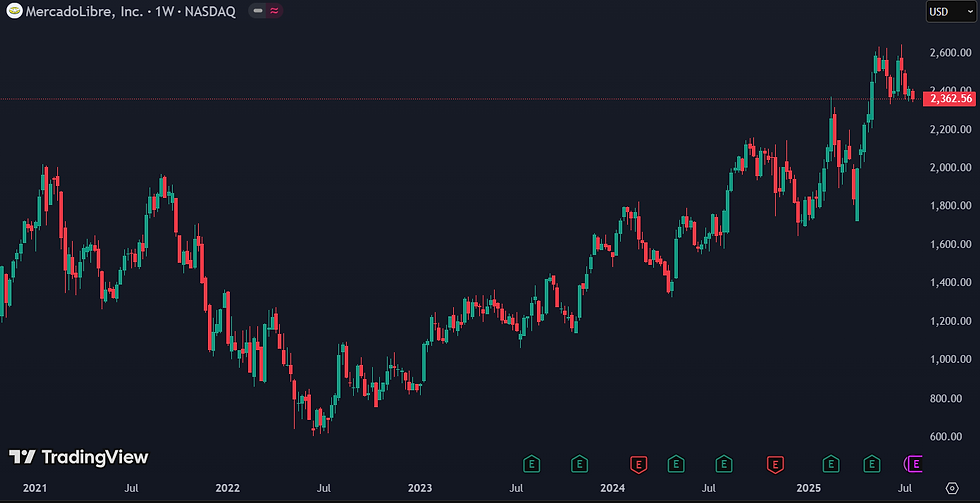Click the 2,600.00 price axis label

(x=951, y=53)
